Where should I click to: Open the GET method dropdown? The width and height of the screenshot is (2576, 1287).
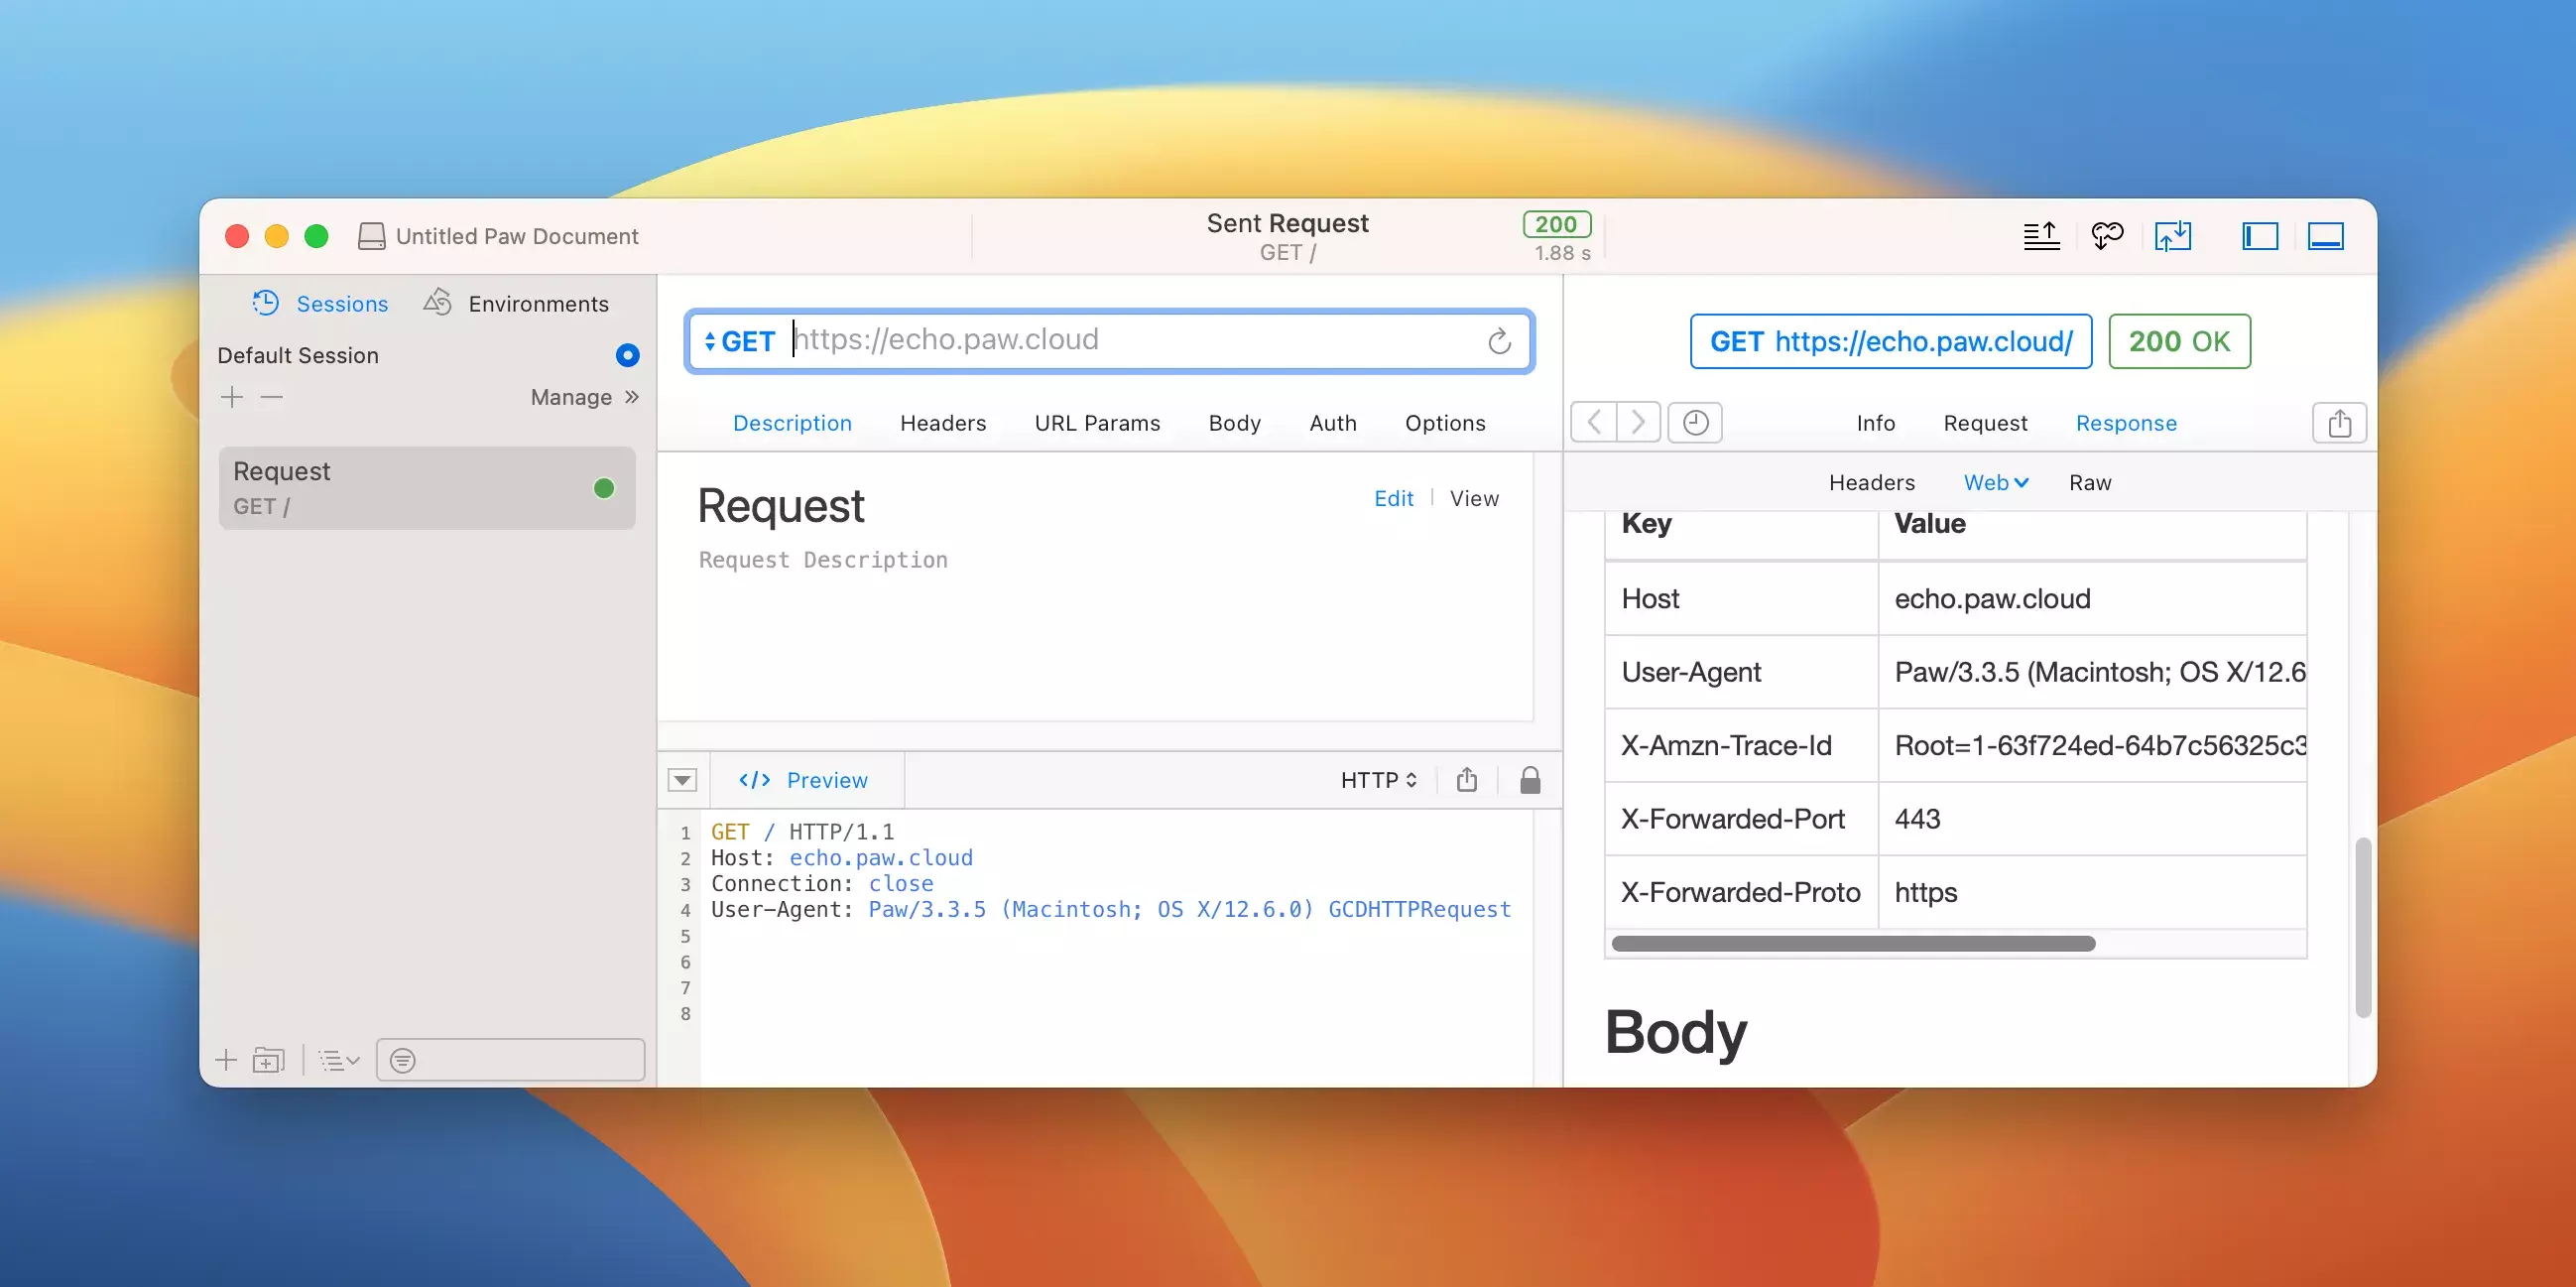(740, 342)
